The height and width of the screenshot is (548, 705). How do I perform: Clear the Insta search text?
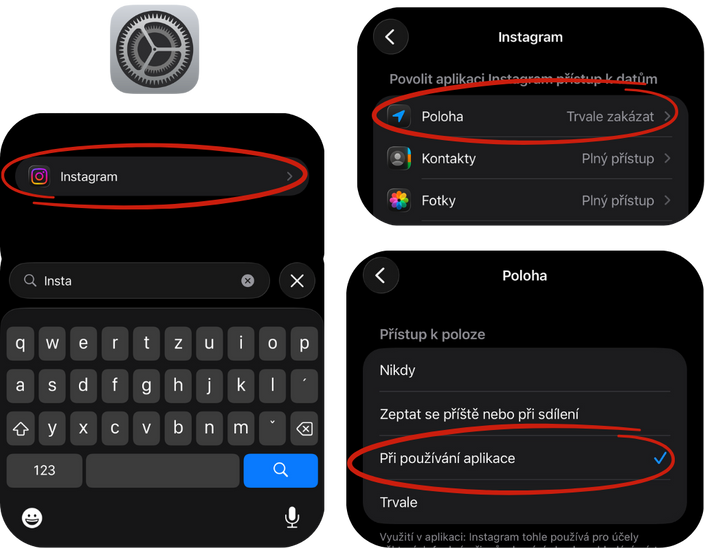(247, 281)
